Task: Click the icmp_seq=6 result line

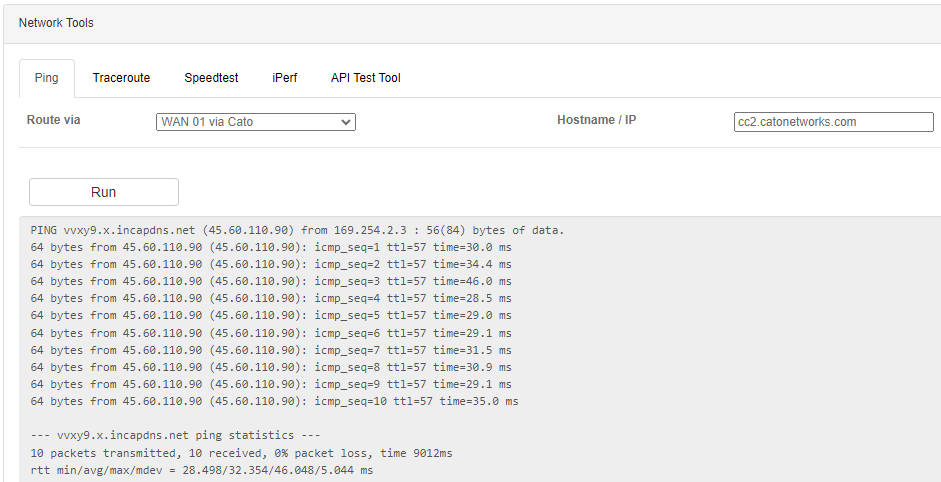Action: 271,333
